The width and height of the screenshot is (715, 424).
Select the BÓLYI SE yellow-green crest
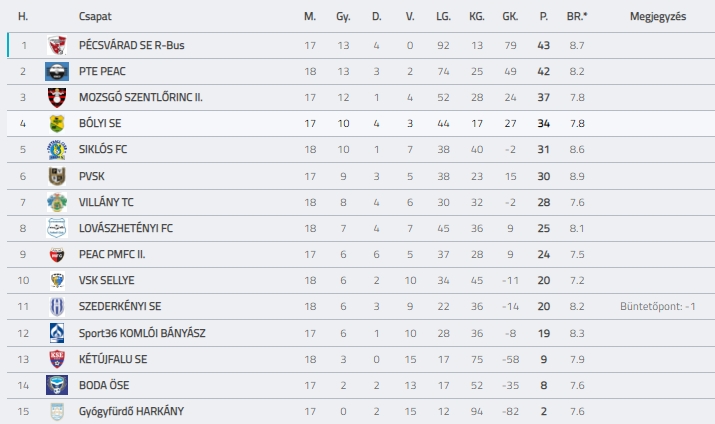(57, 124)
